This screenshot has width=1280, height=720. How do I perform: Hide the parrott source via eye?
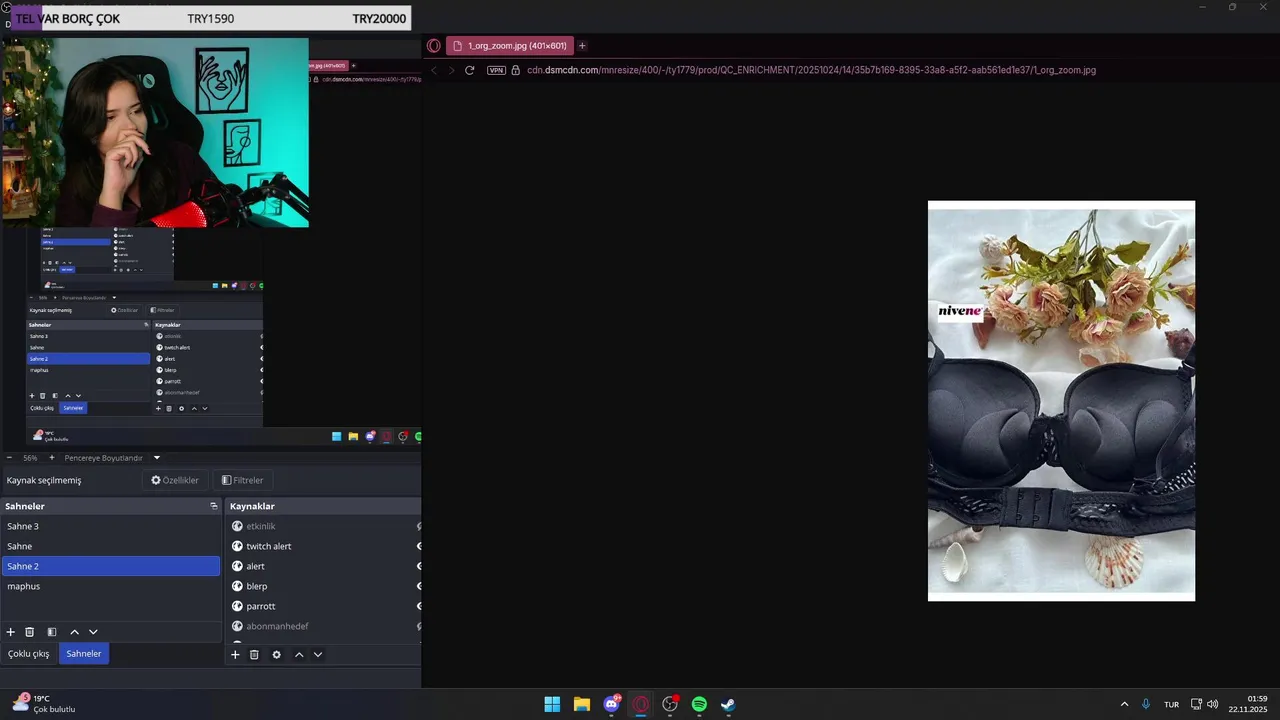[418, 606]
